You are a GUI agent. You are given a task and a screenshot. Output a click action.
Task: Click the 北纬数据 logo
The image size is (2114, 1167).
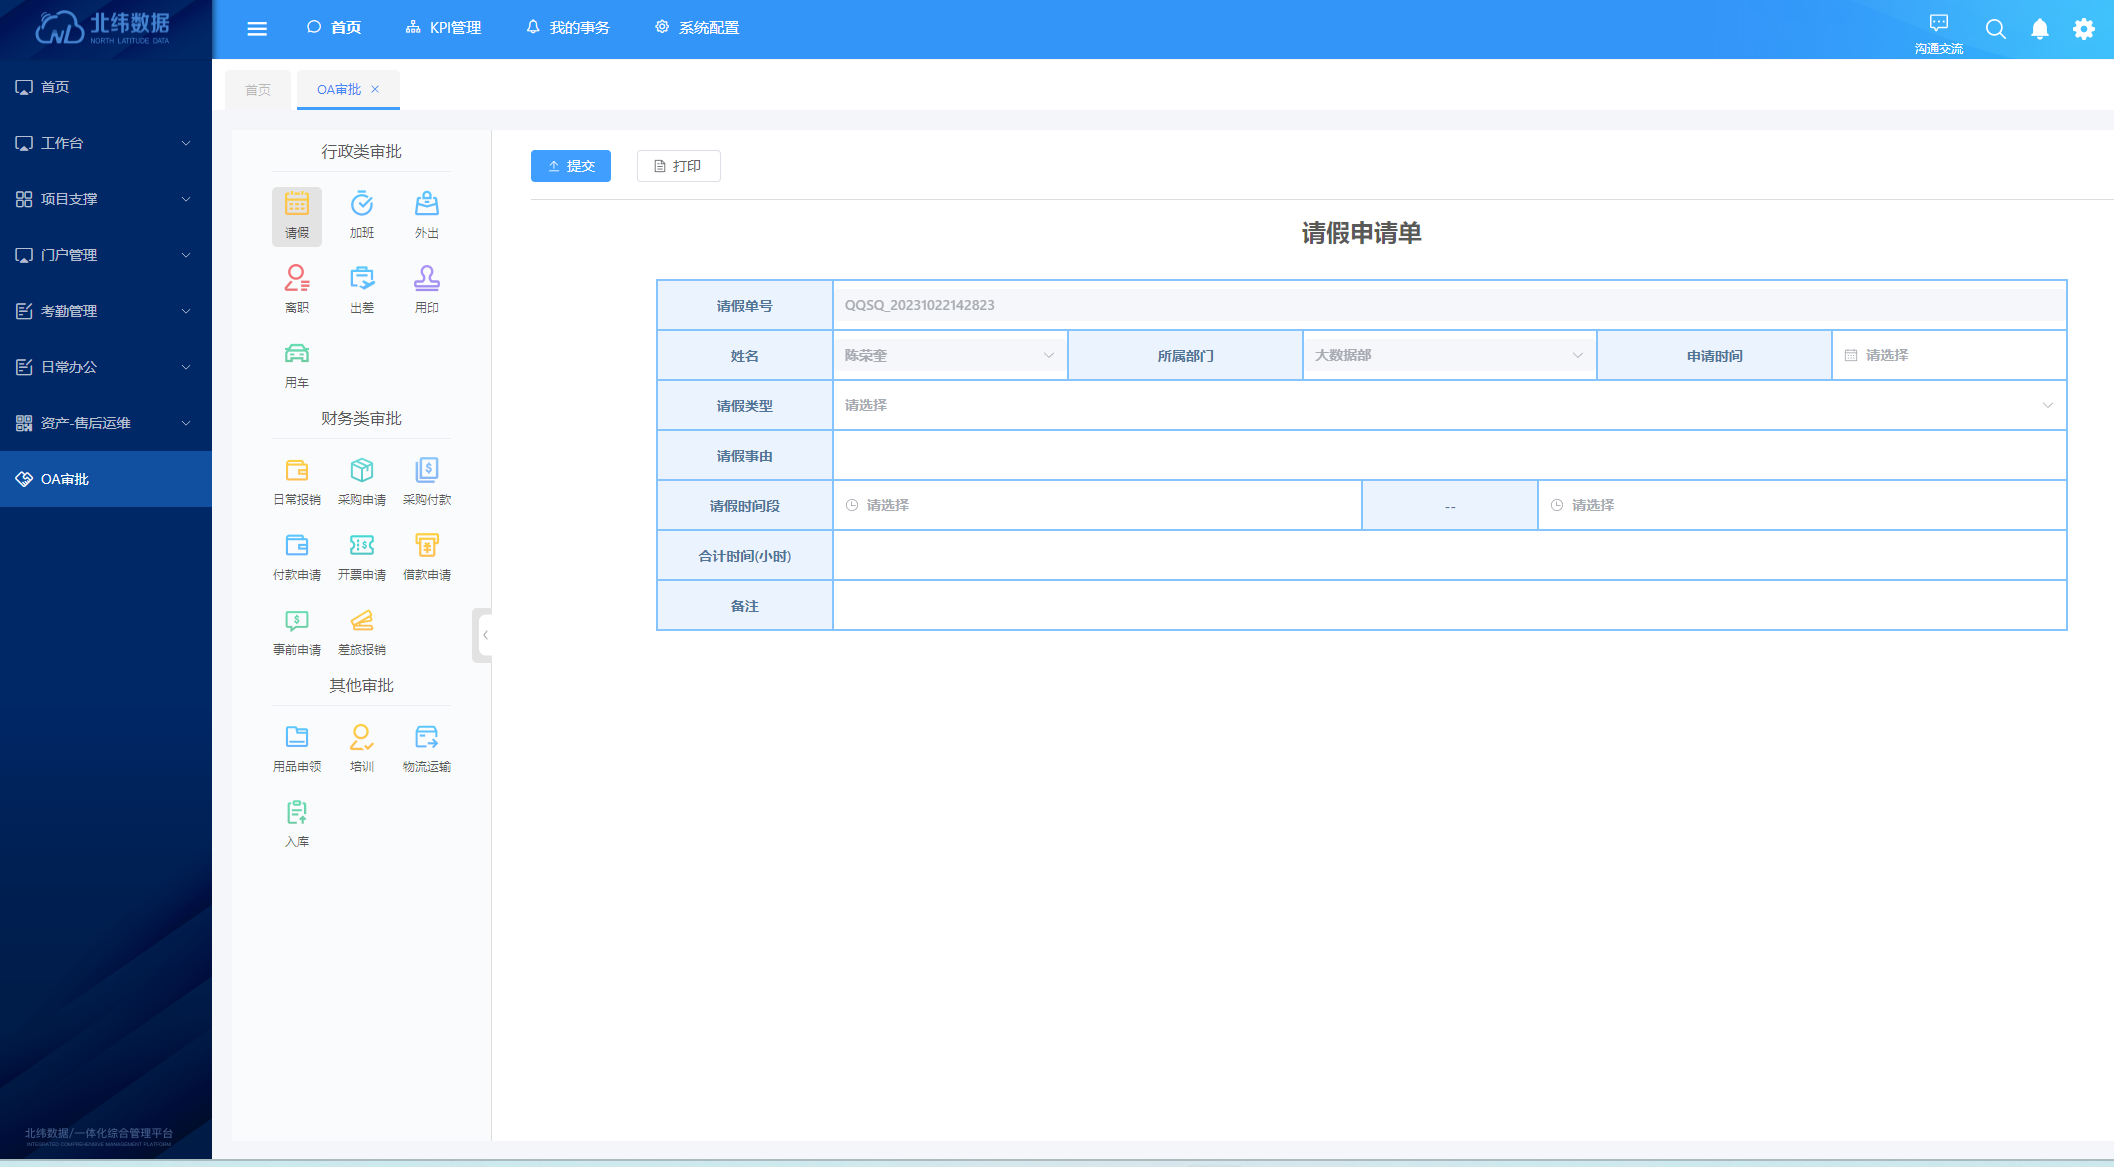point(103,28)
